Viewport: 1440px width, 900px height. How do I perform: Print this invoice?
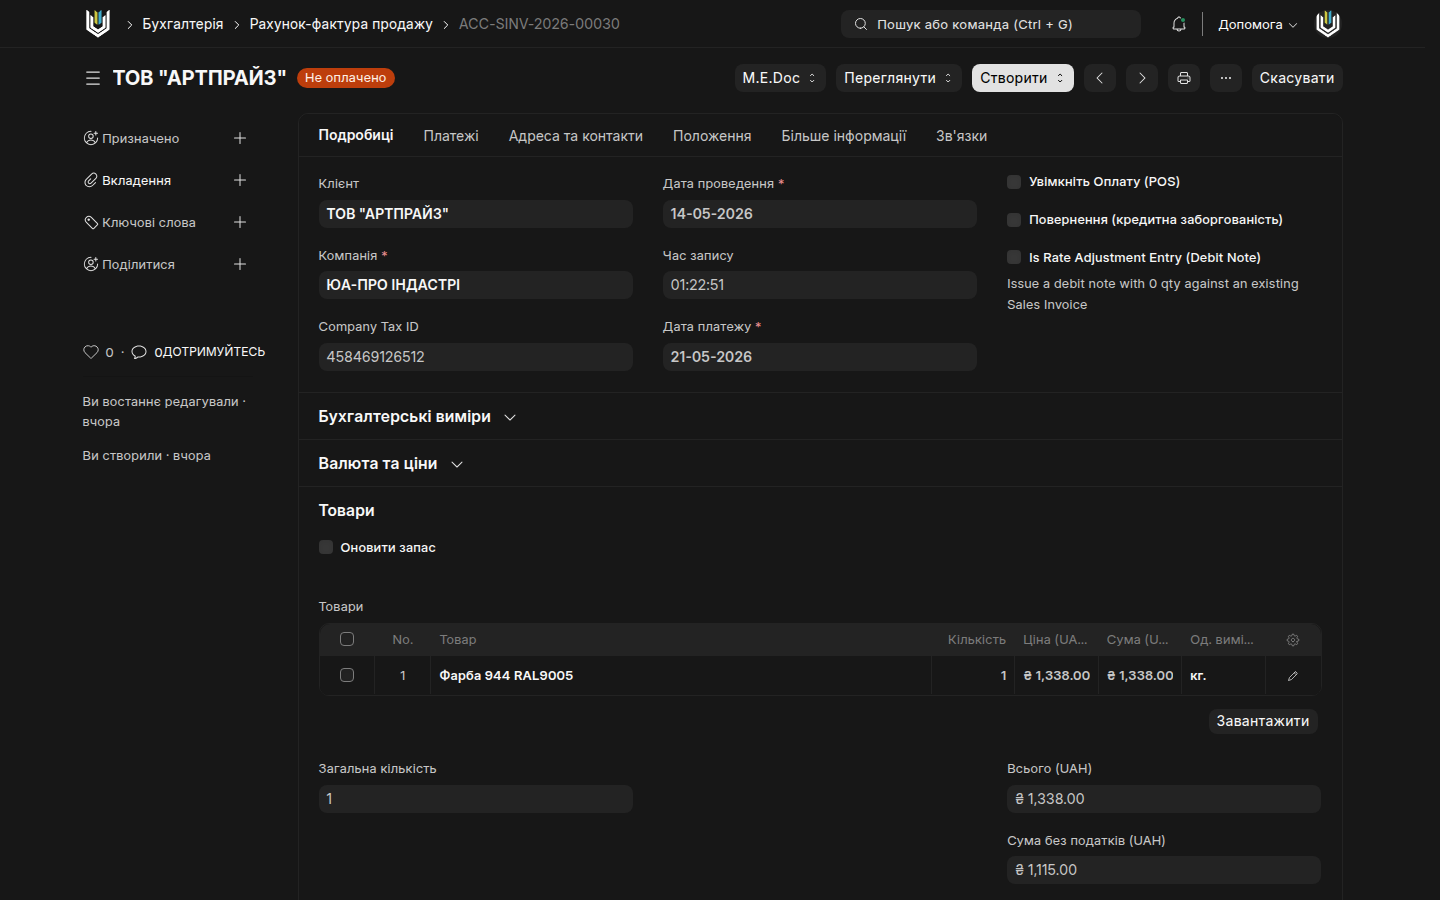[1184, 78]
